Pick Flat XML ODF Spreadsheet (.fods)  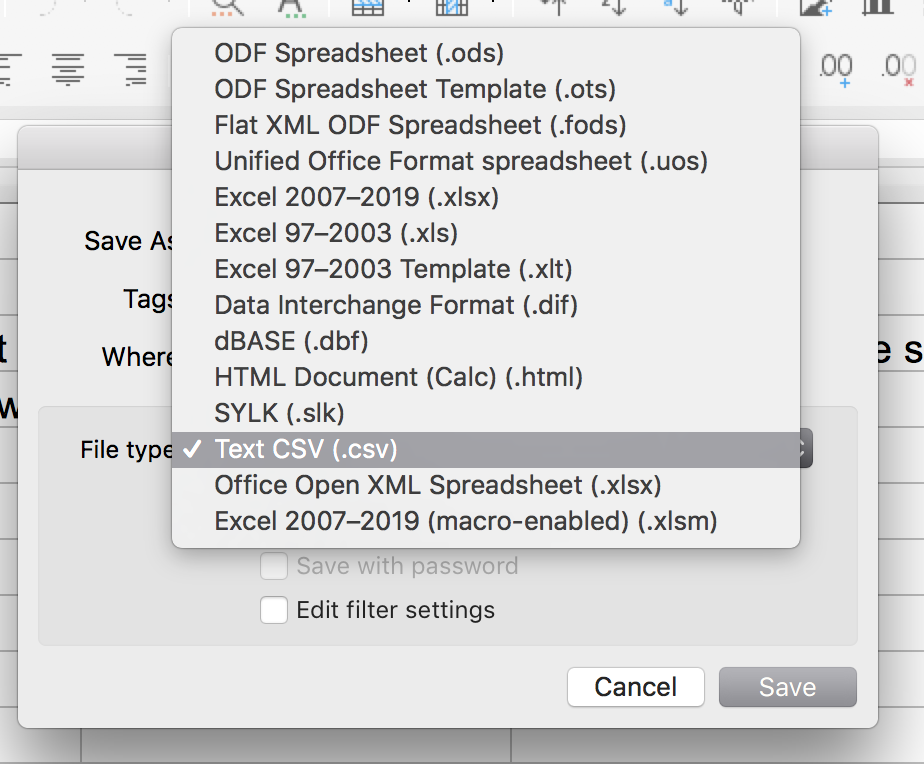(x=486, y=125)
